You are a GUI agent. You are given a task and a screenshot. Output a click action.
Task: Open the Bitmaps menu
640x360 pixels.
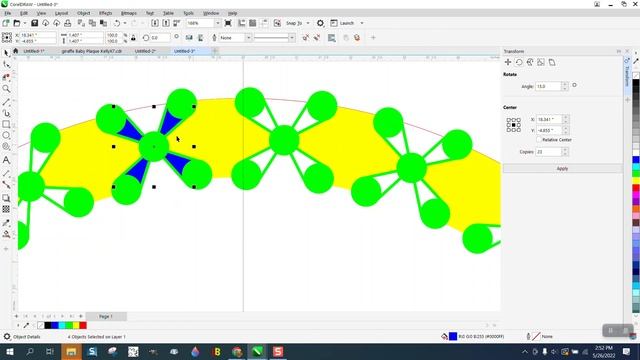coord(129,13)
